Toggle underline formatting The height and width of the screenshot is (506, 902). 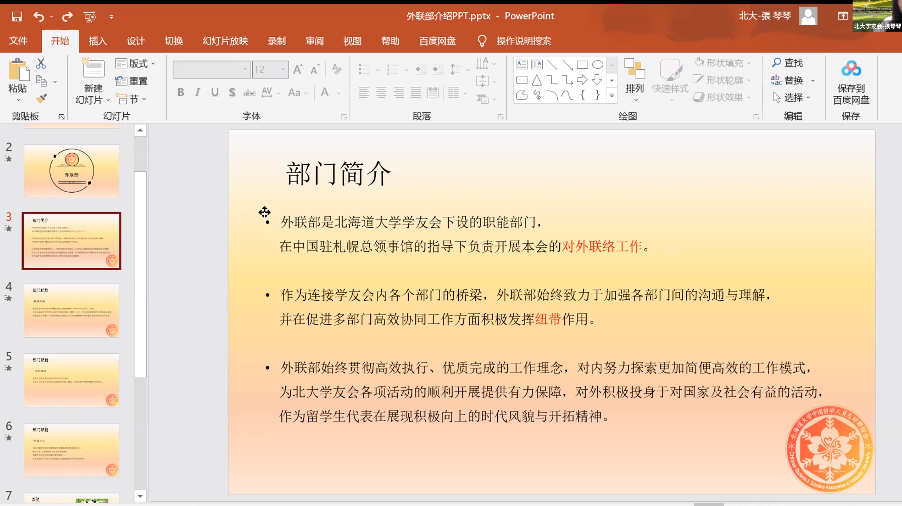pos(215,92)
